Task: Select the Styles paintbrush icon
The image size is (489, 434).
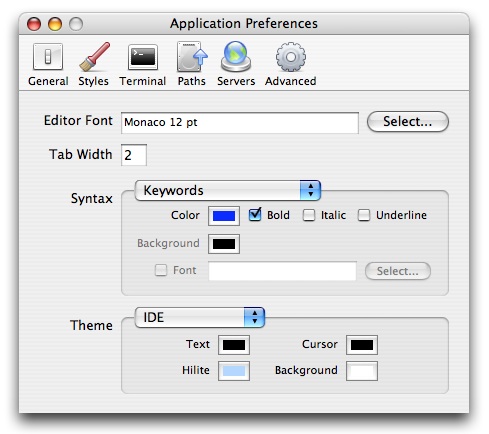Action: (x=94, y=57)
